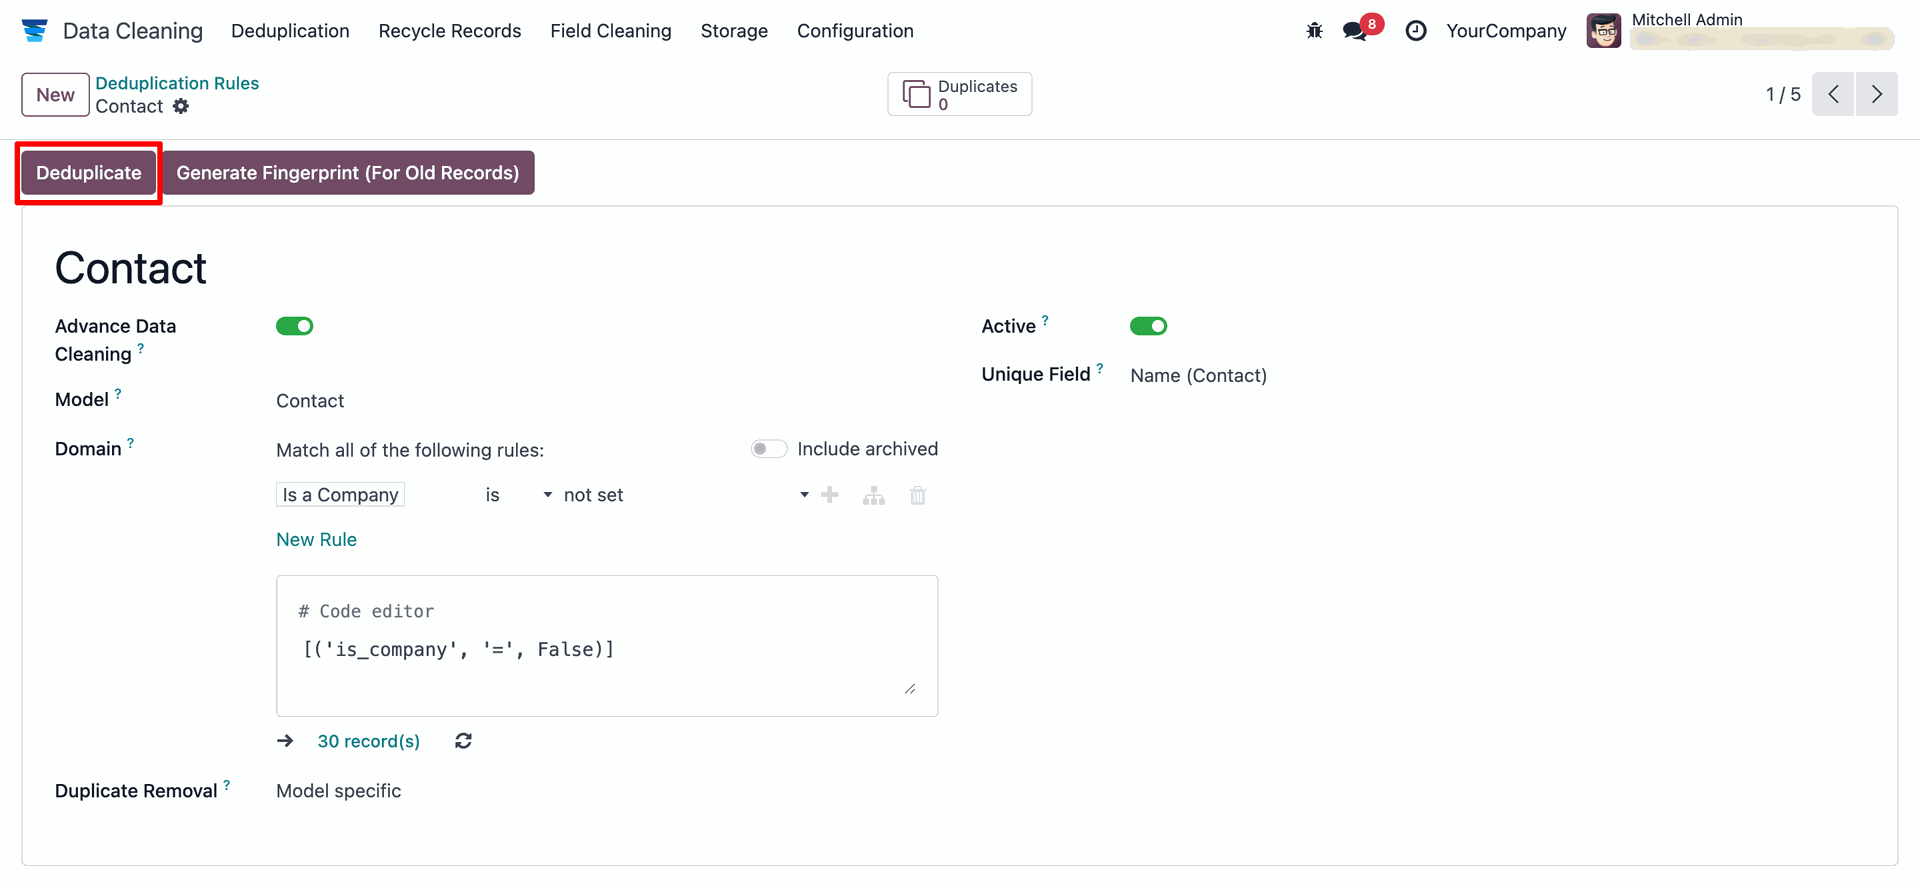Refresh the record count

pos(463,741)
